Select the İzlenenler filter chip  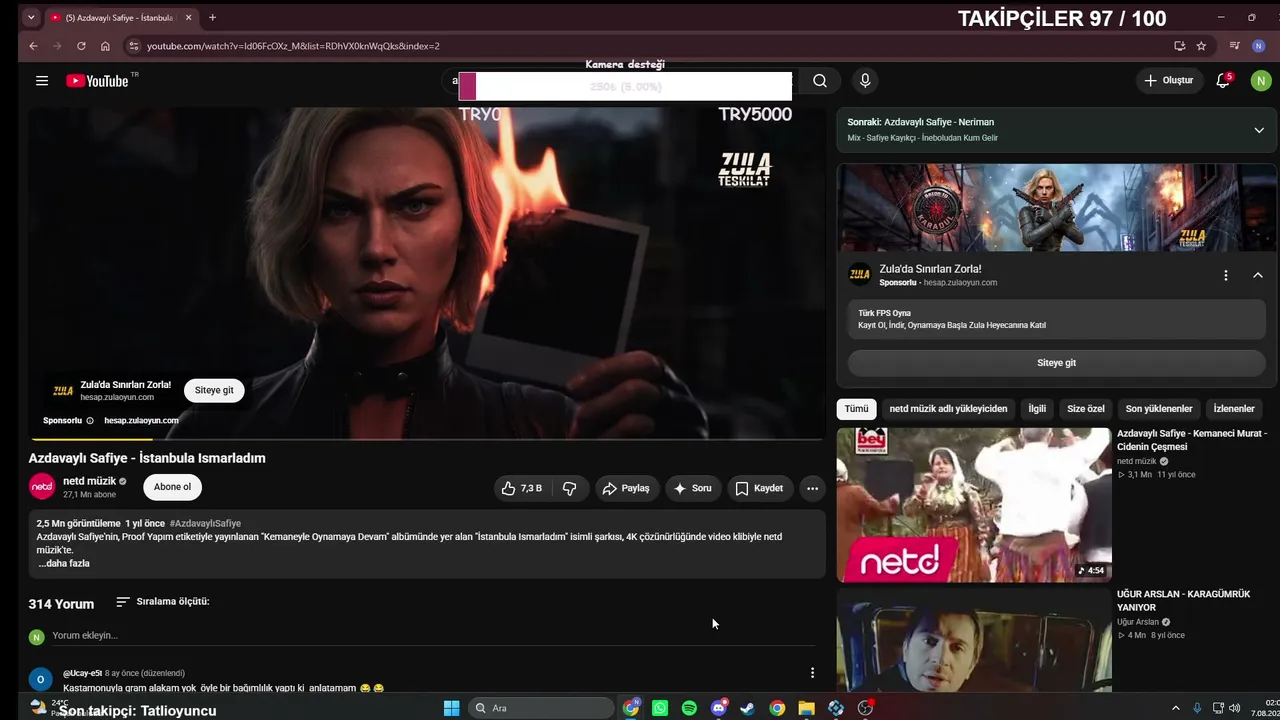(1234, 409)
